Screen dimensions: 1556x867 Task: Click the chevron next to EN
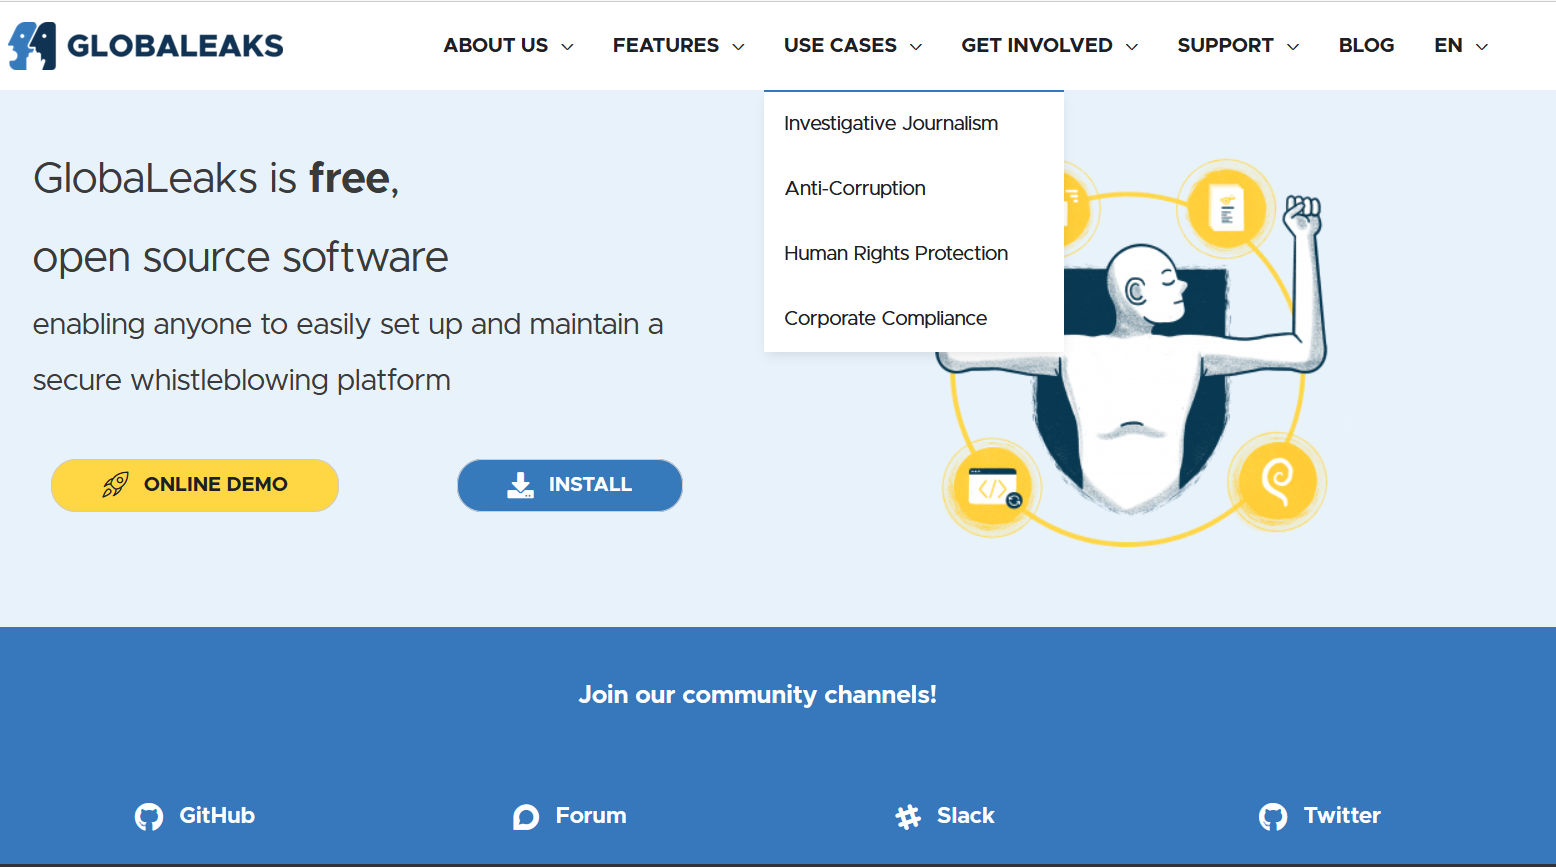[1482, 47]
